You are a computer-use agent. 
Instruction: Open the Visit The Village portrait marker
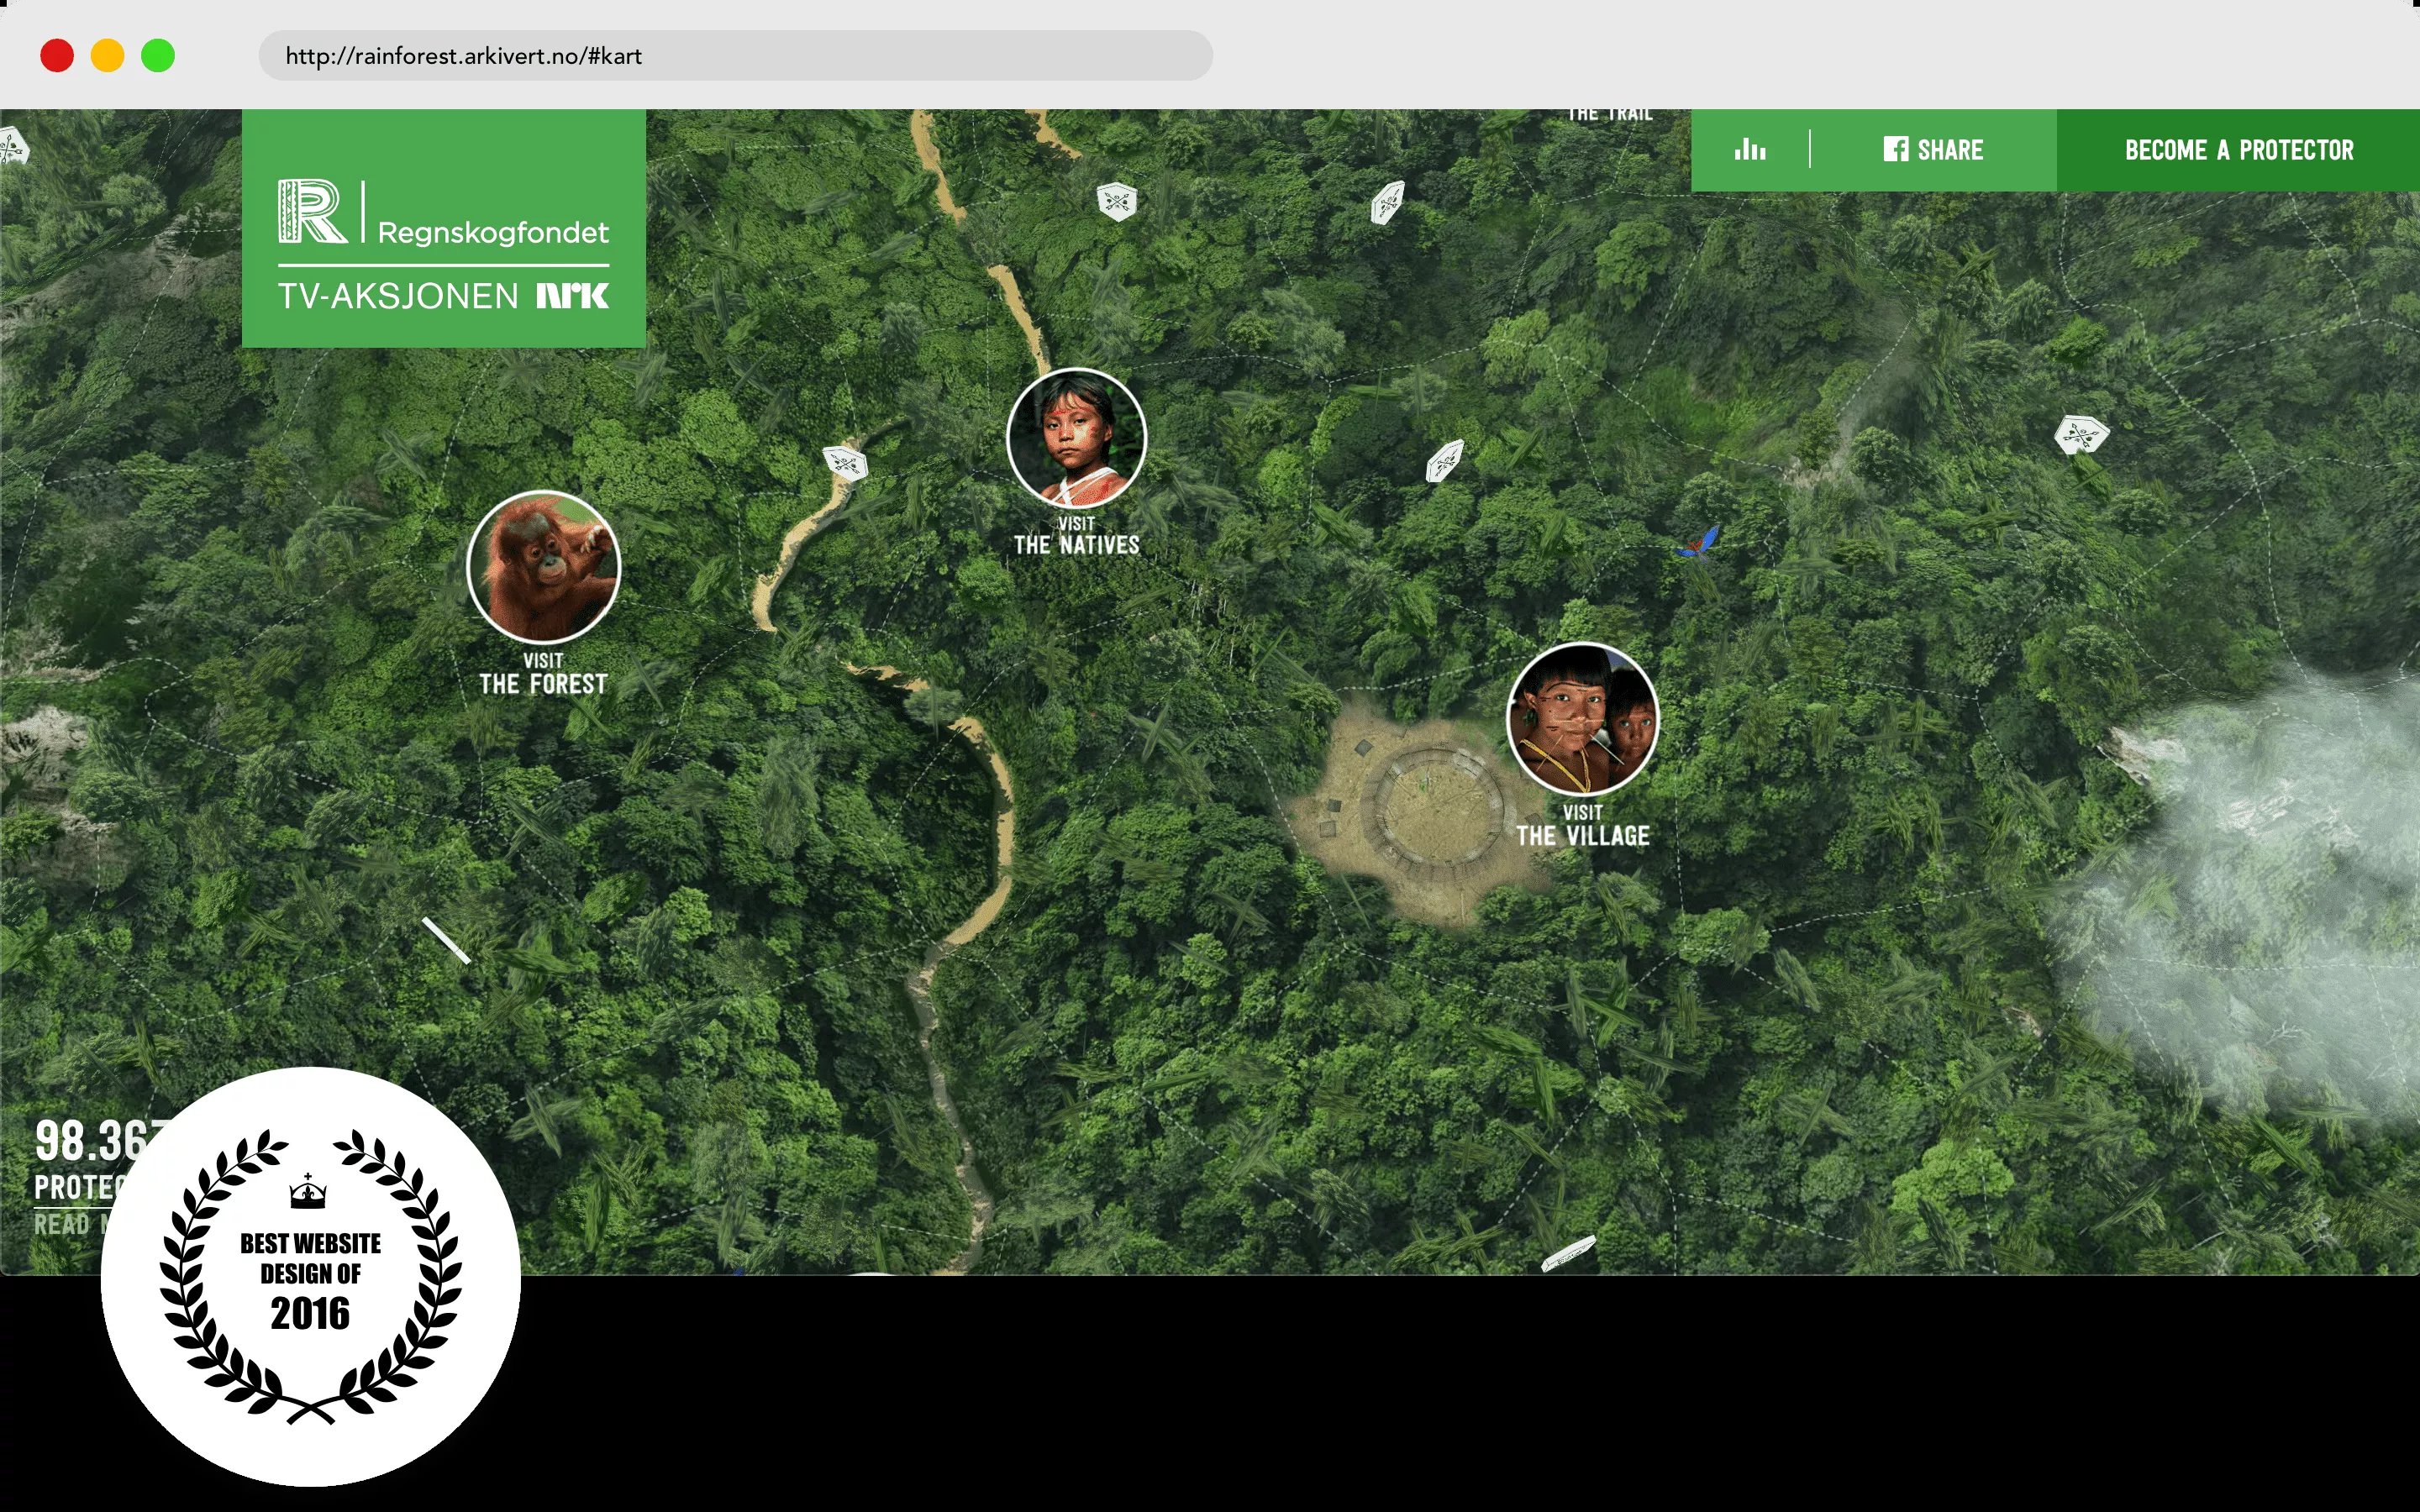tap(1581, 718)
